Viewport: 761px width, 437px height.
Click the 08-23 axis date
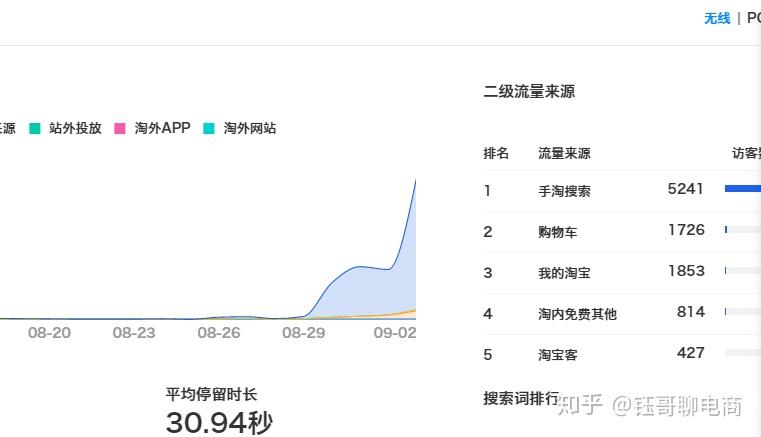(134, 333)
